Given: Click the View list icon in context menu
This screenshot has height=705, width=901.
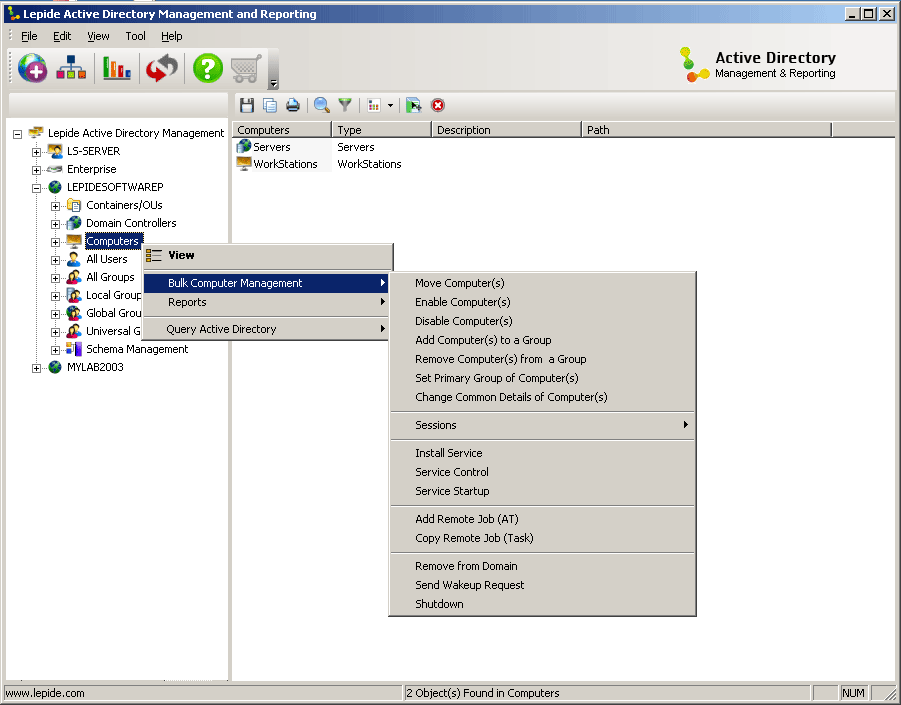Looking at the screenshot, I should click(153, 255).
